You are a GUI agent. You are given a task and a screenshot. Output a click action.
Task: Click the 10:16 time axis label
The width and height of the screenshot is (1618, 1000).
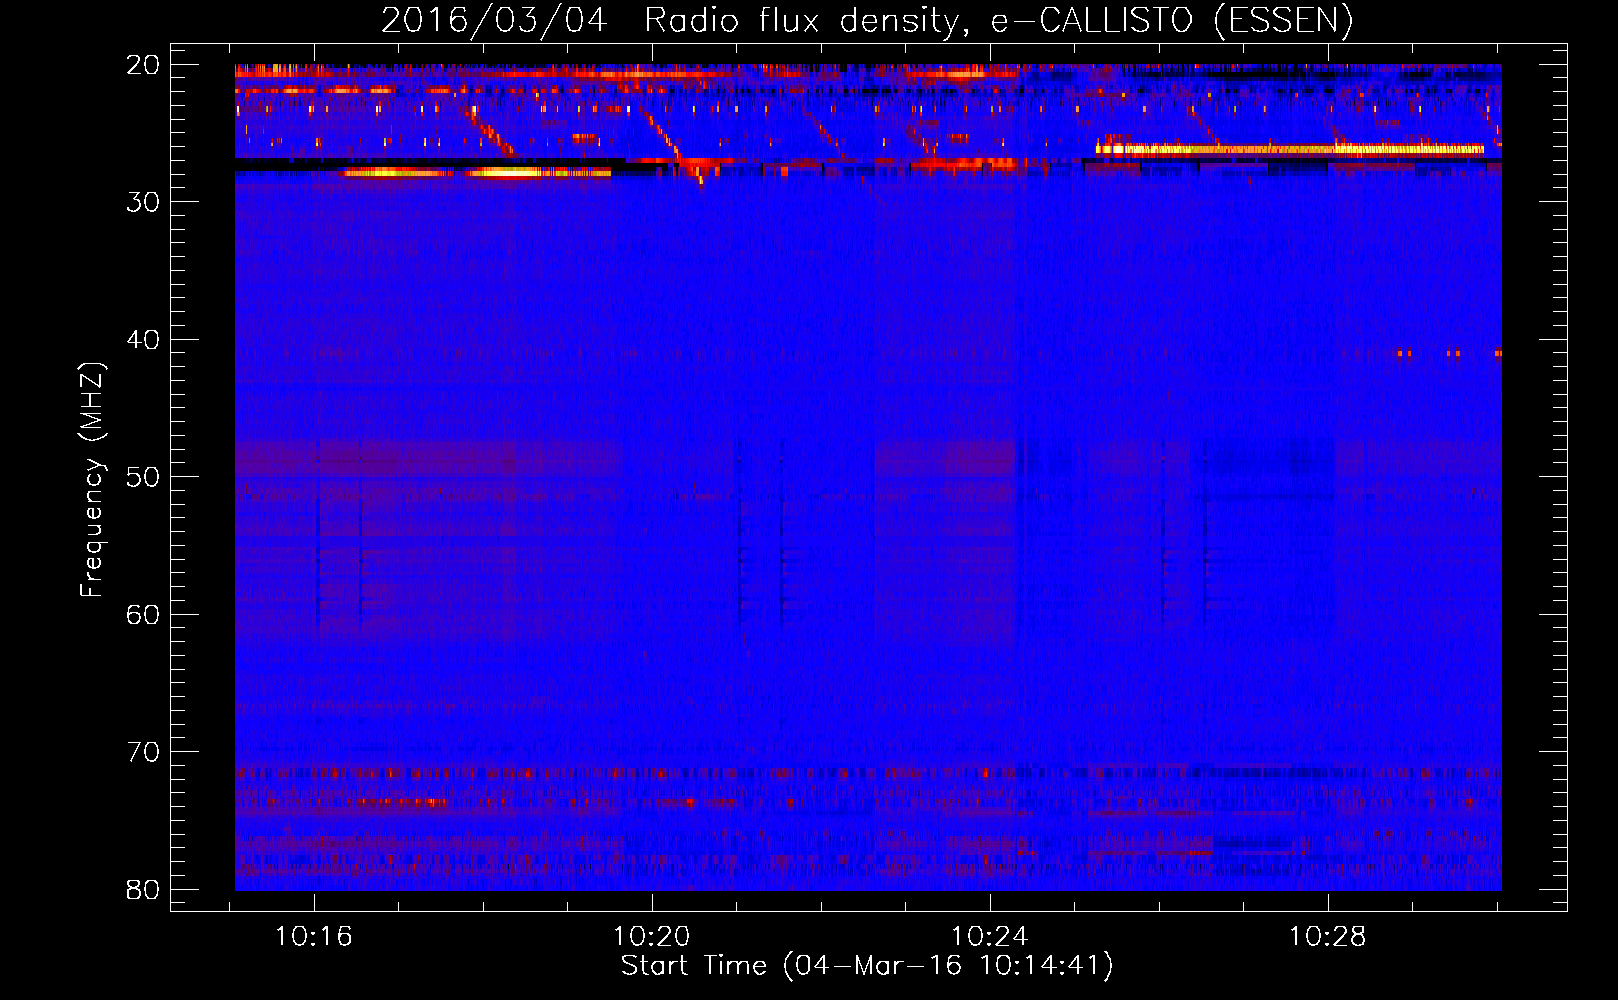(314, 937)
